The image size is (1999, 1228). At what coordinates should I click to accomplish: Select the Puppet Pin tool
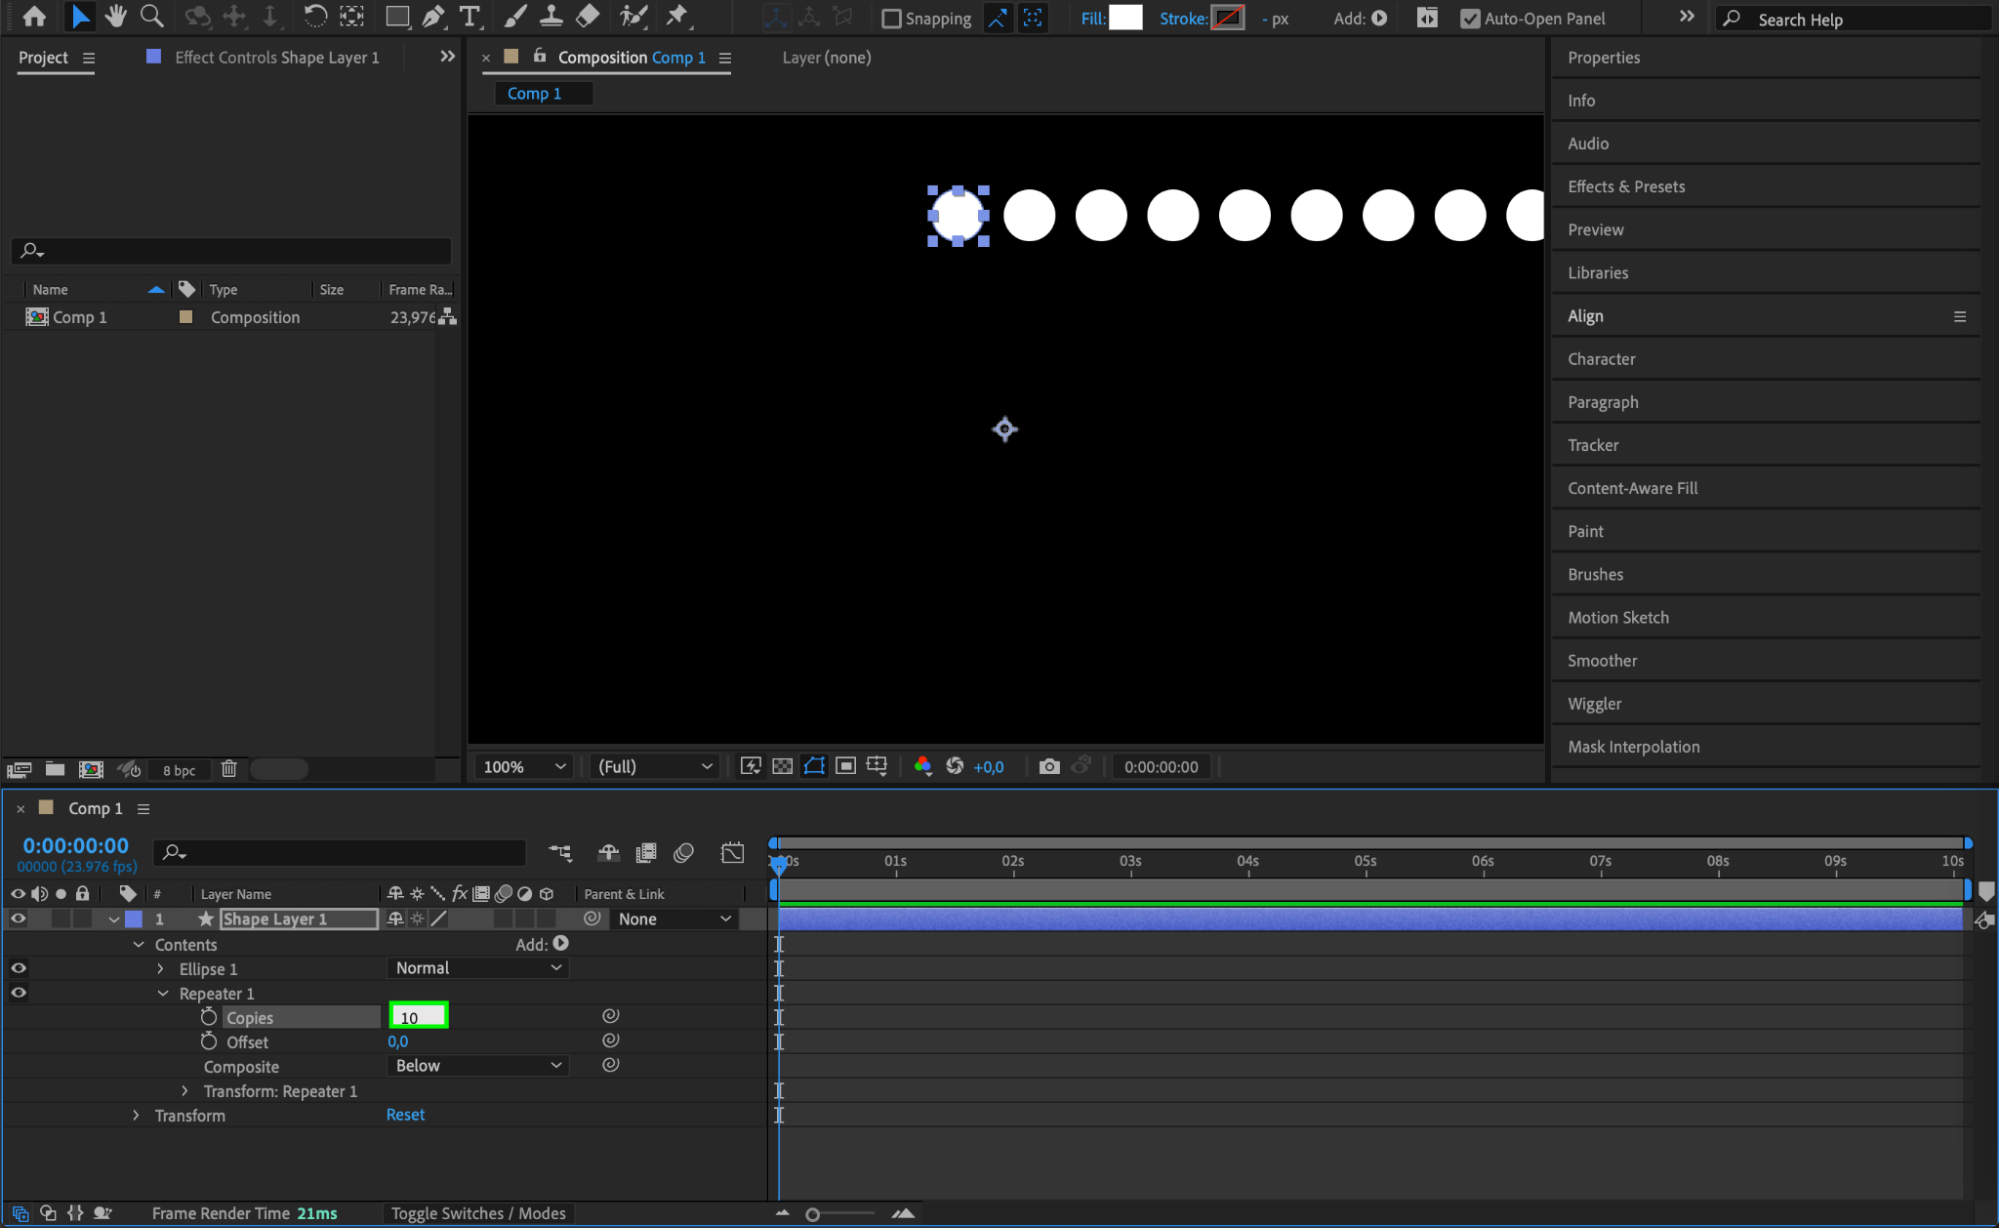click(x=677, y=16)
